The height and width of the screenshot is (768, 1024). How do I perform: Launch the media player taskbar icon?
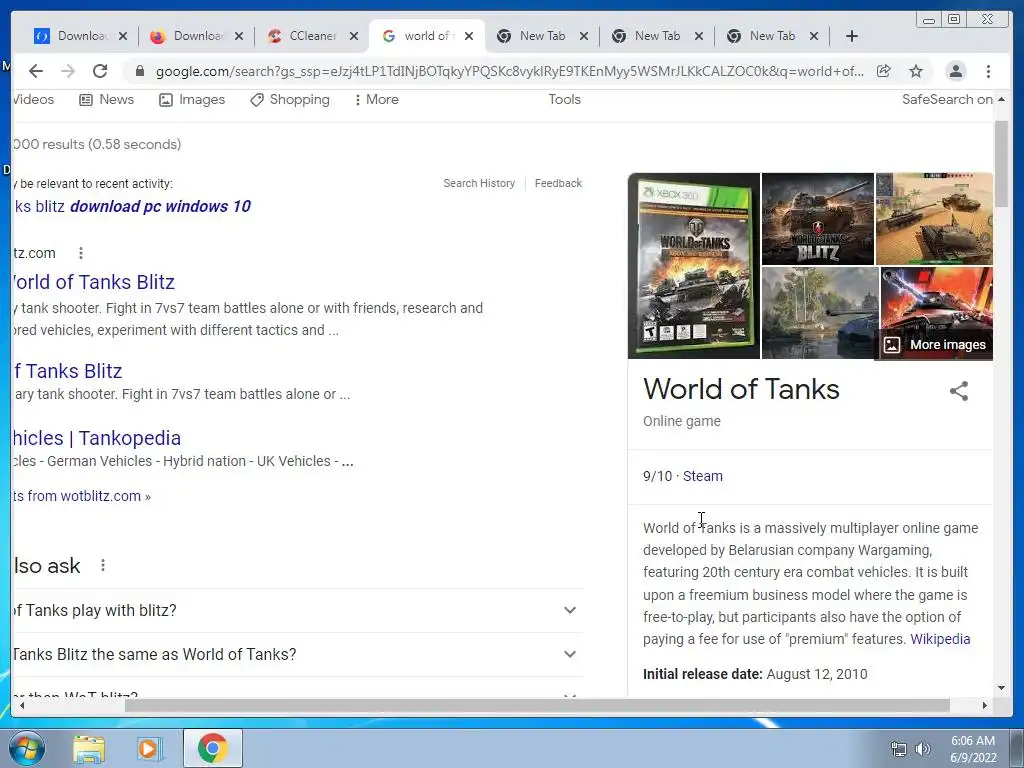coord(150,748)
